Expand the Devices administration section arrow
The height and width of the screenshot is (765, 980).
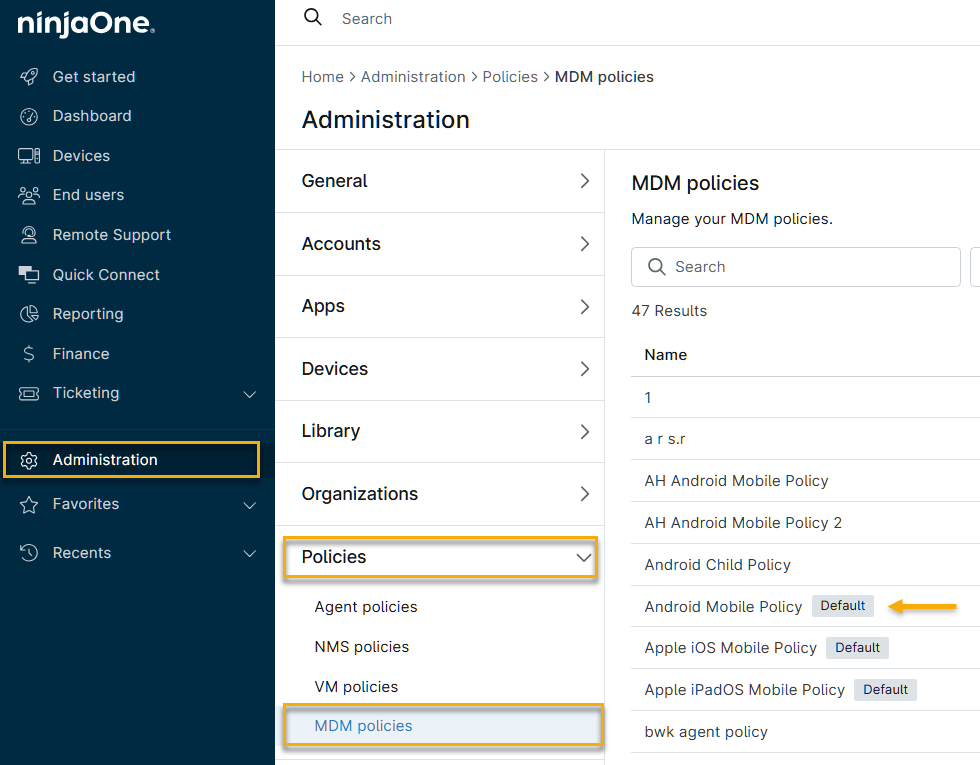[584, 369]
